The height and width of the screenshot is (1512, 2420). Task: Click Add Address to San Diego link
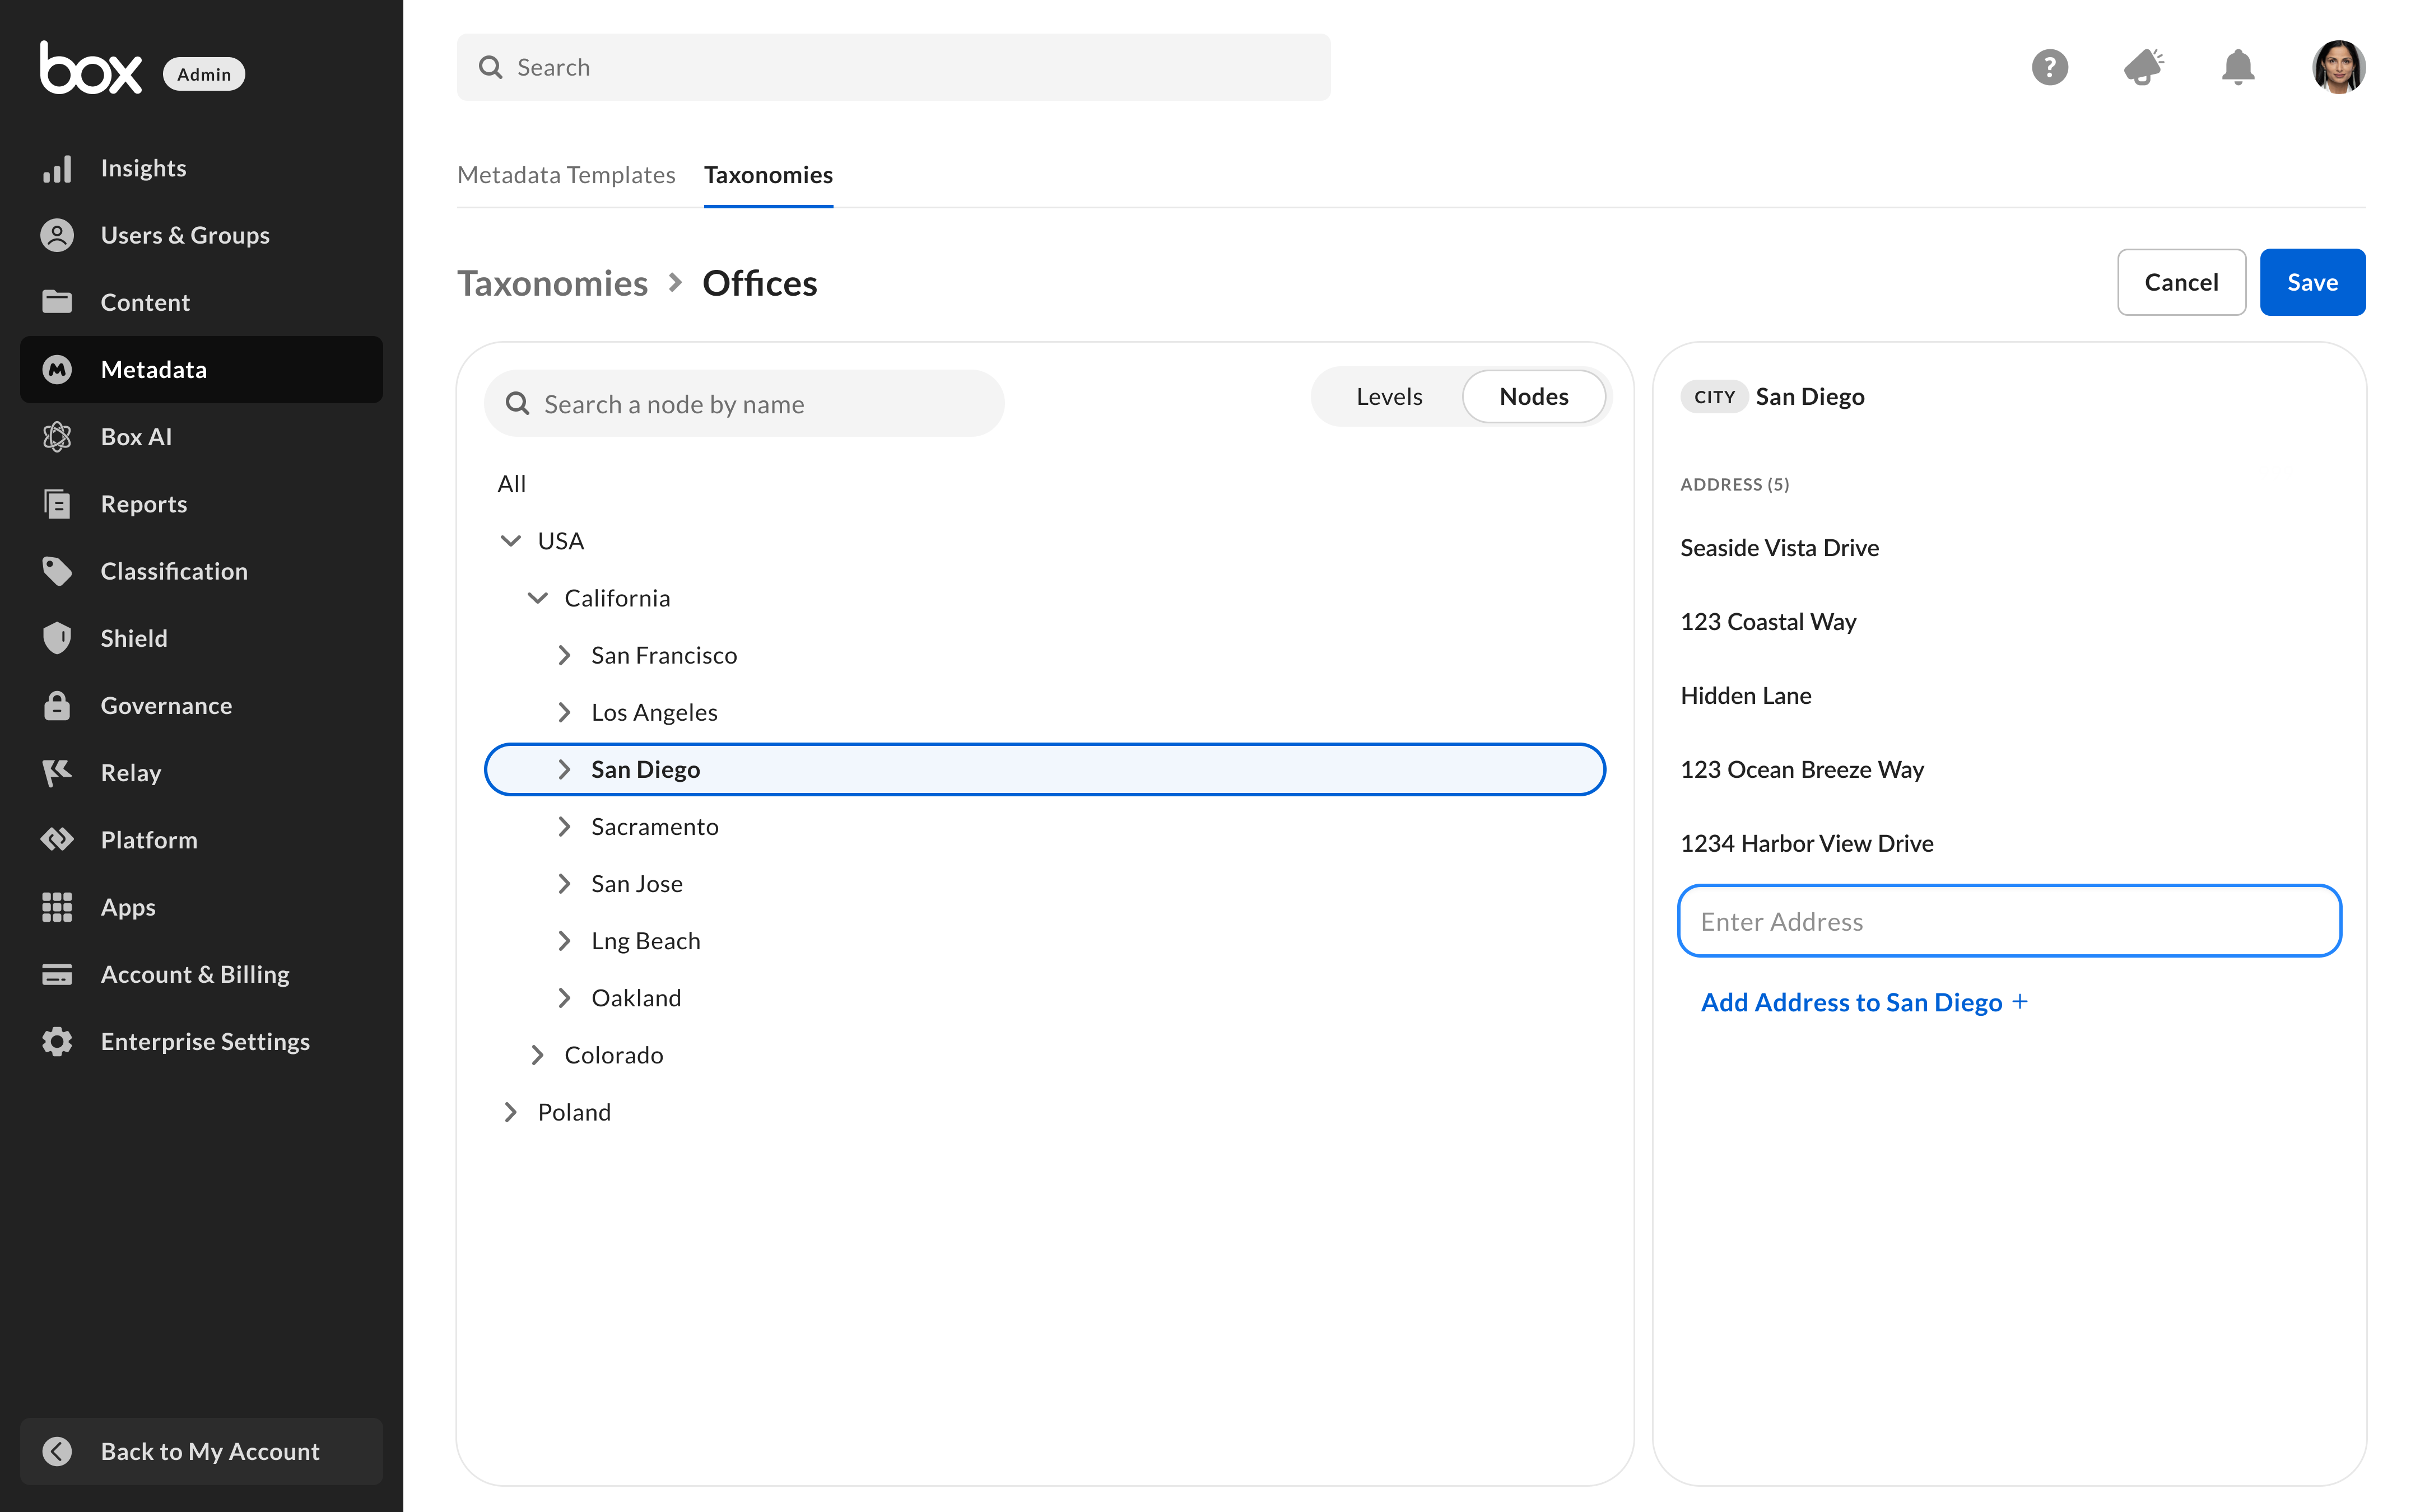(1863, 1002)
